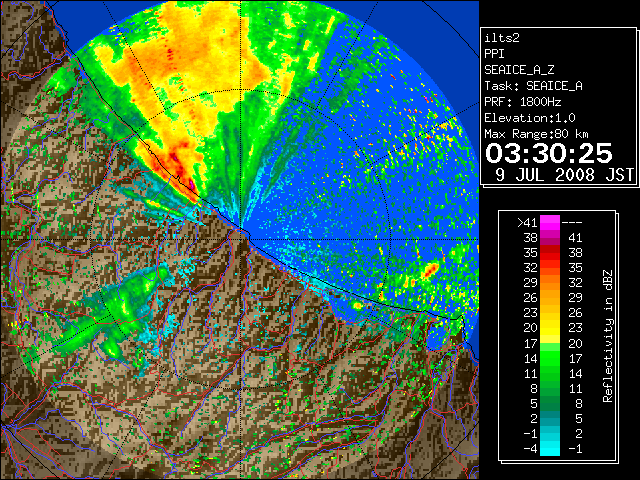Screen dimensions: 640x480
Task: Click the '-4' legend label
Action: pos(530,449)
